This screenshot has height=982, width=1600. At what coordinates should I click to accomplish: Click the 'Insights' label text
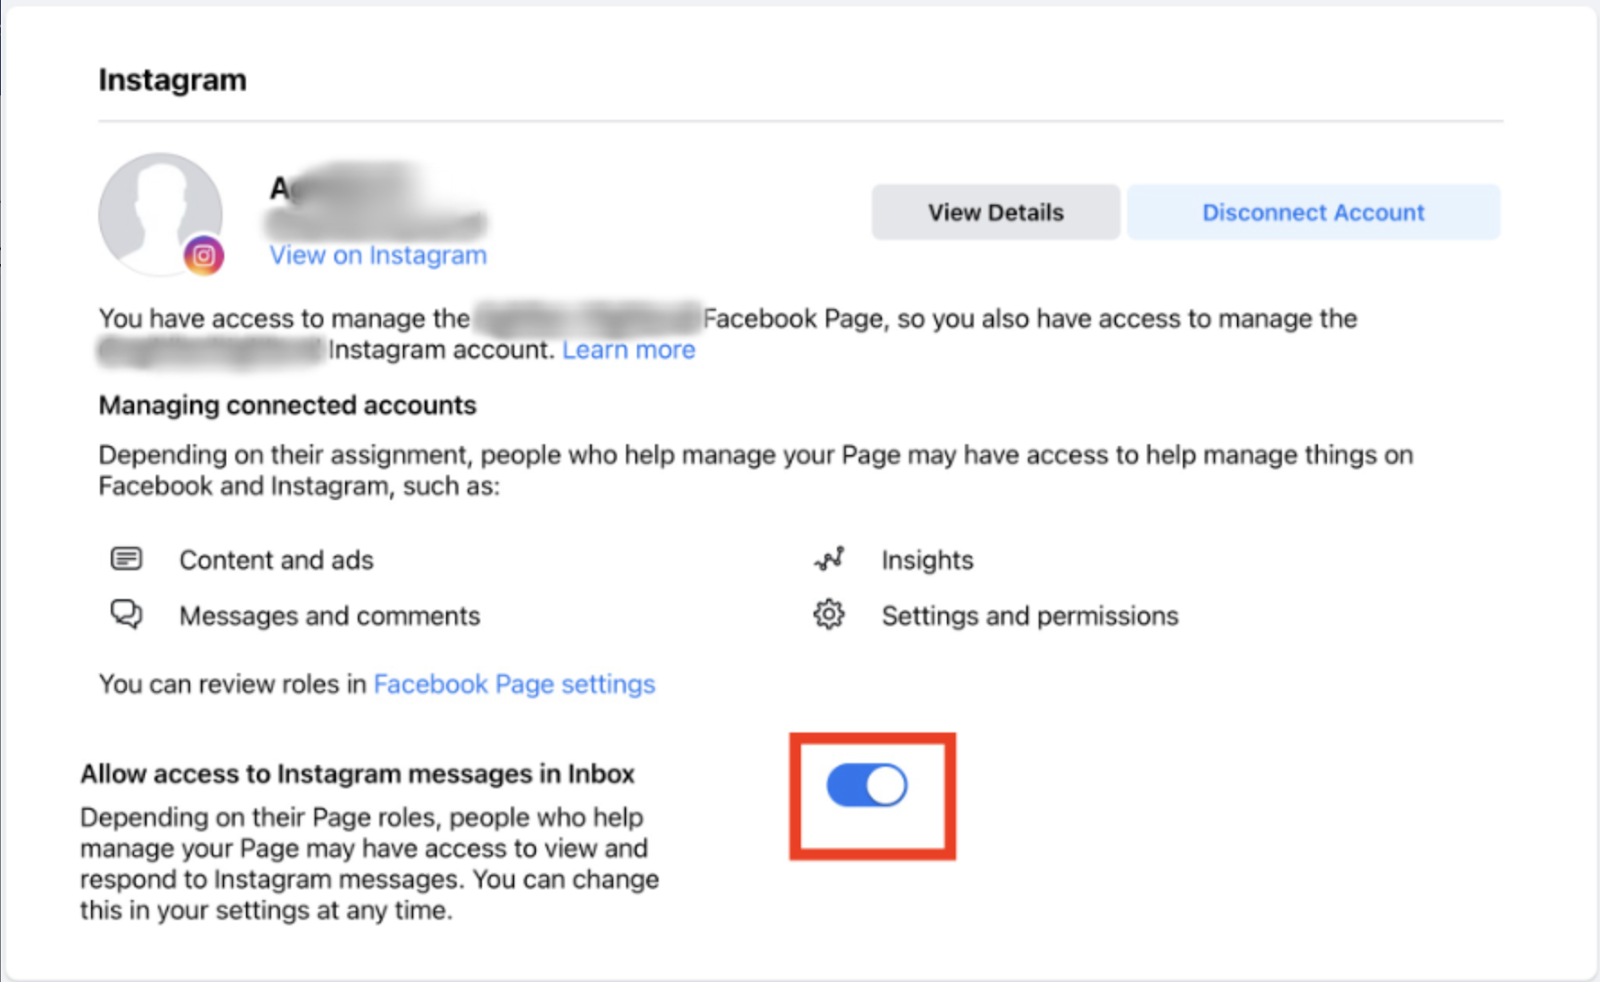tap(928, 560)
